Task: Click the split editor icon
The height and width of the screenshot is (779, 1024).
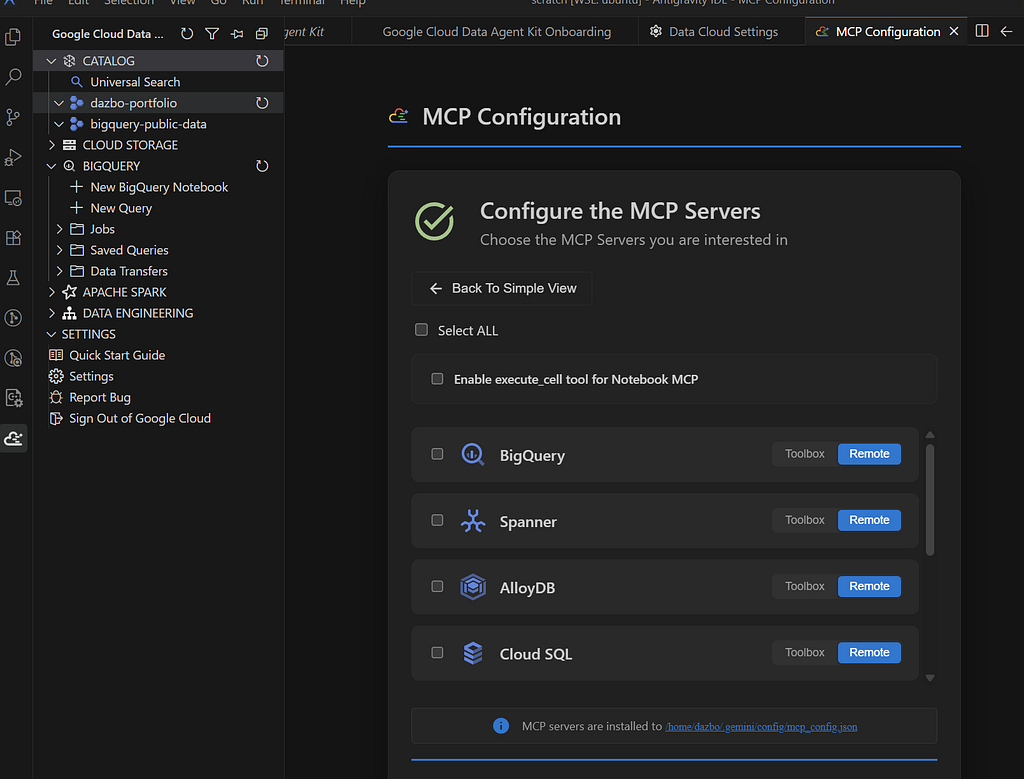Action: click(982, 31)
